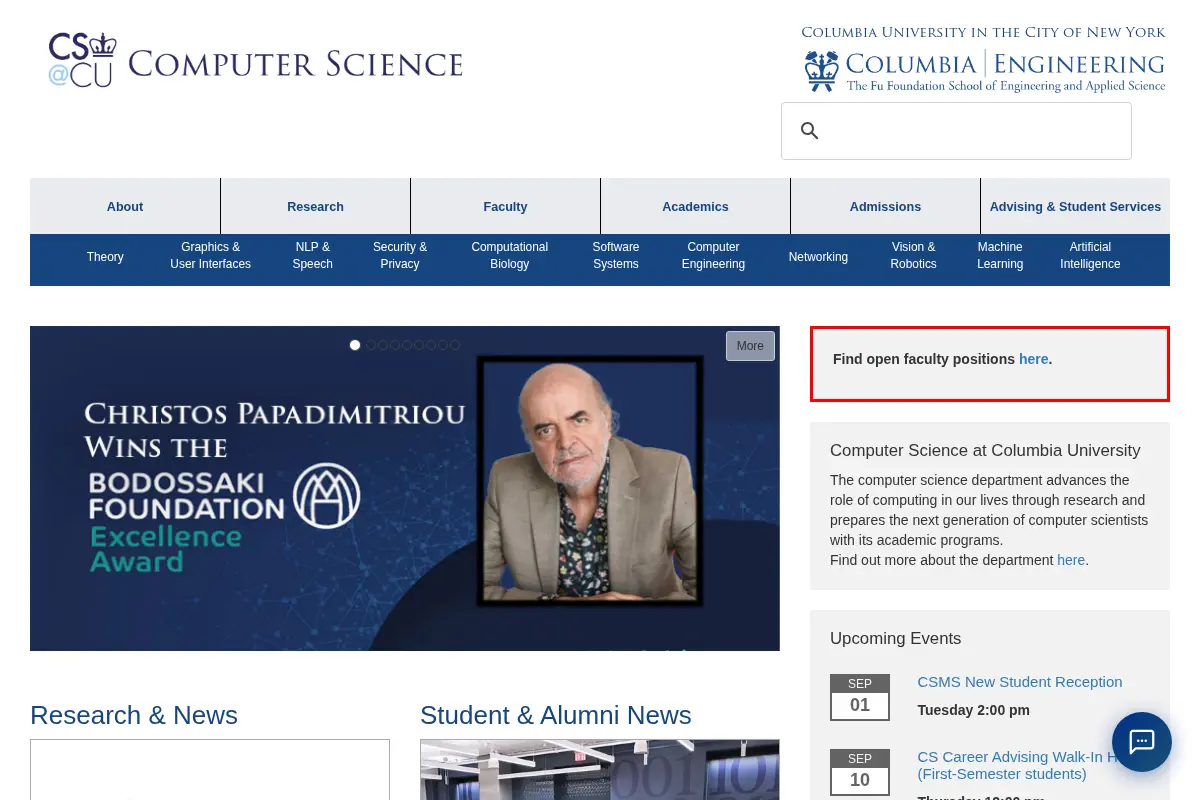The image size is (1200, 800).
Task: Click the Columbia Engineering crown logo
Action: (822, 71)
